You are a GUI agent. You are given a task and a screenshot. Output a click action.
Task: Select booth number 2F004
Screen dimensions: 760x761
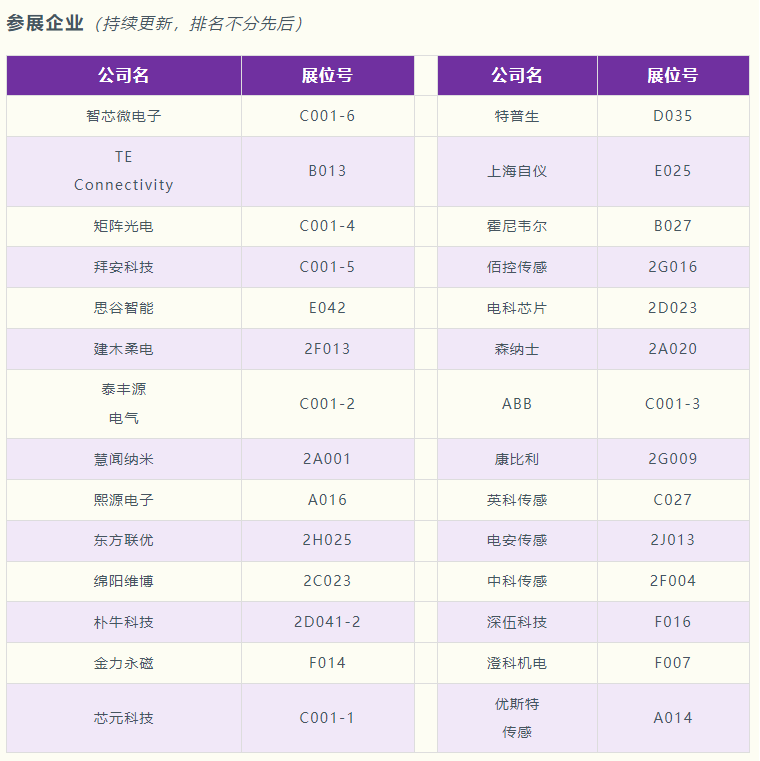673,581
